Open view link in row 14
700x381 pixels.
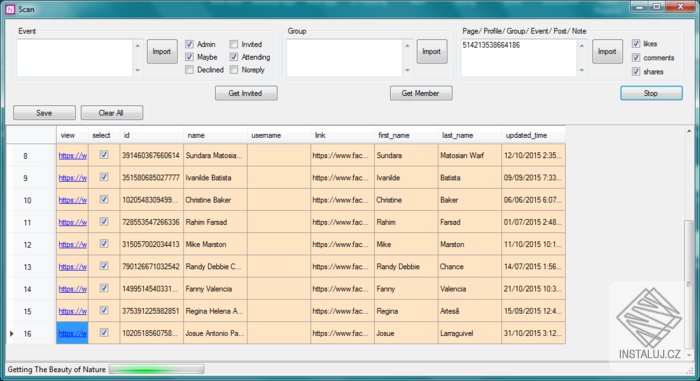[x=73, y=289]
